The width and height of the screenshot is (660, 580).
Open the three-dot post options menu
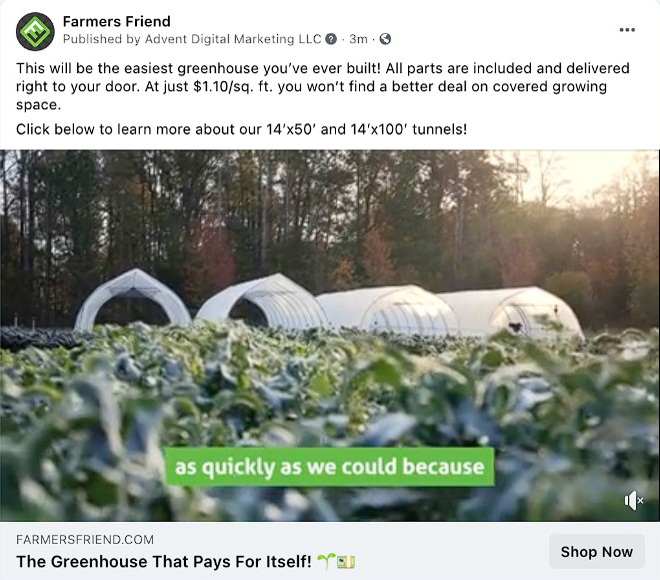click(627, 30)
